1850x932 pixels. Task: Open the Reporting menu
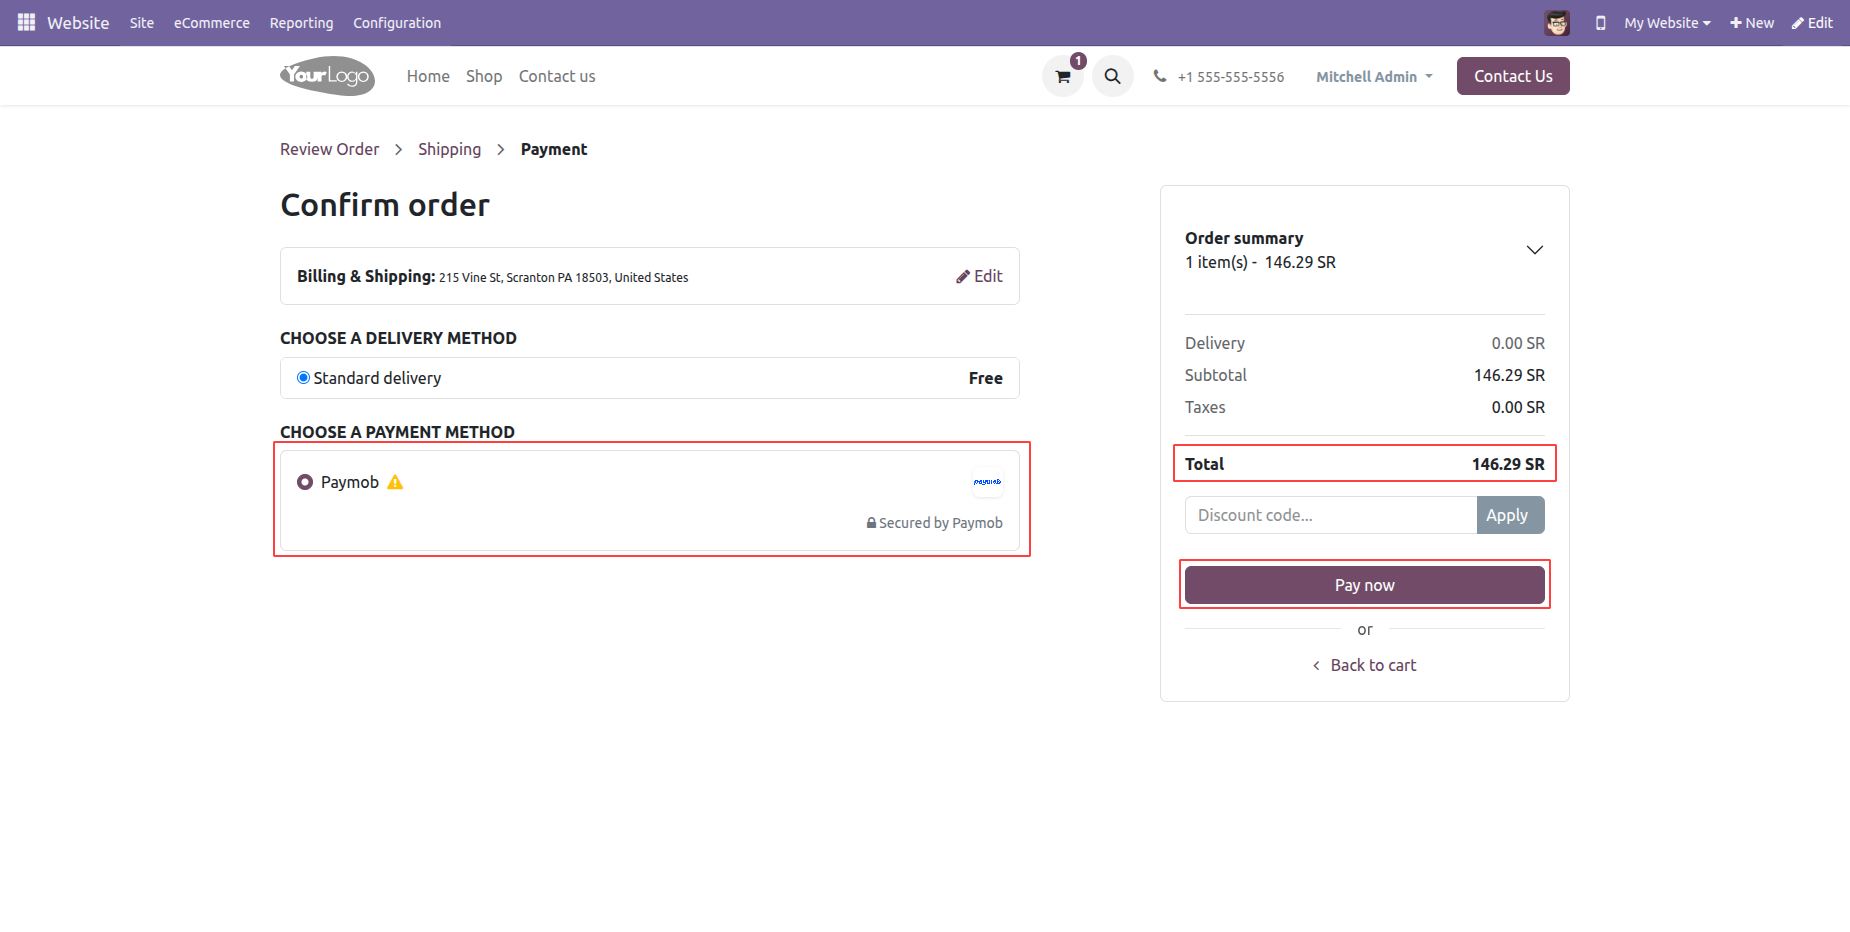301,23
